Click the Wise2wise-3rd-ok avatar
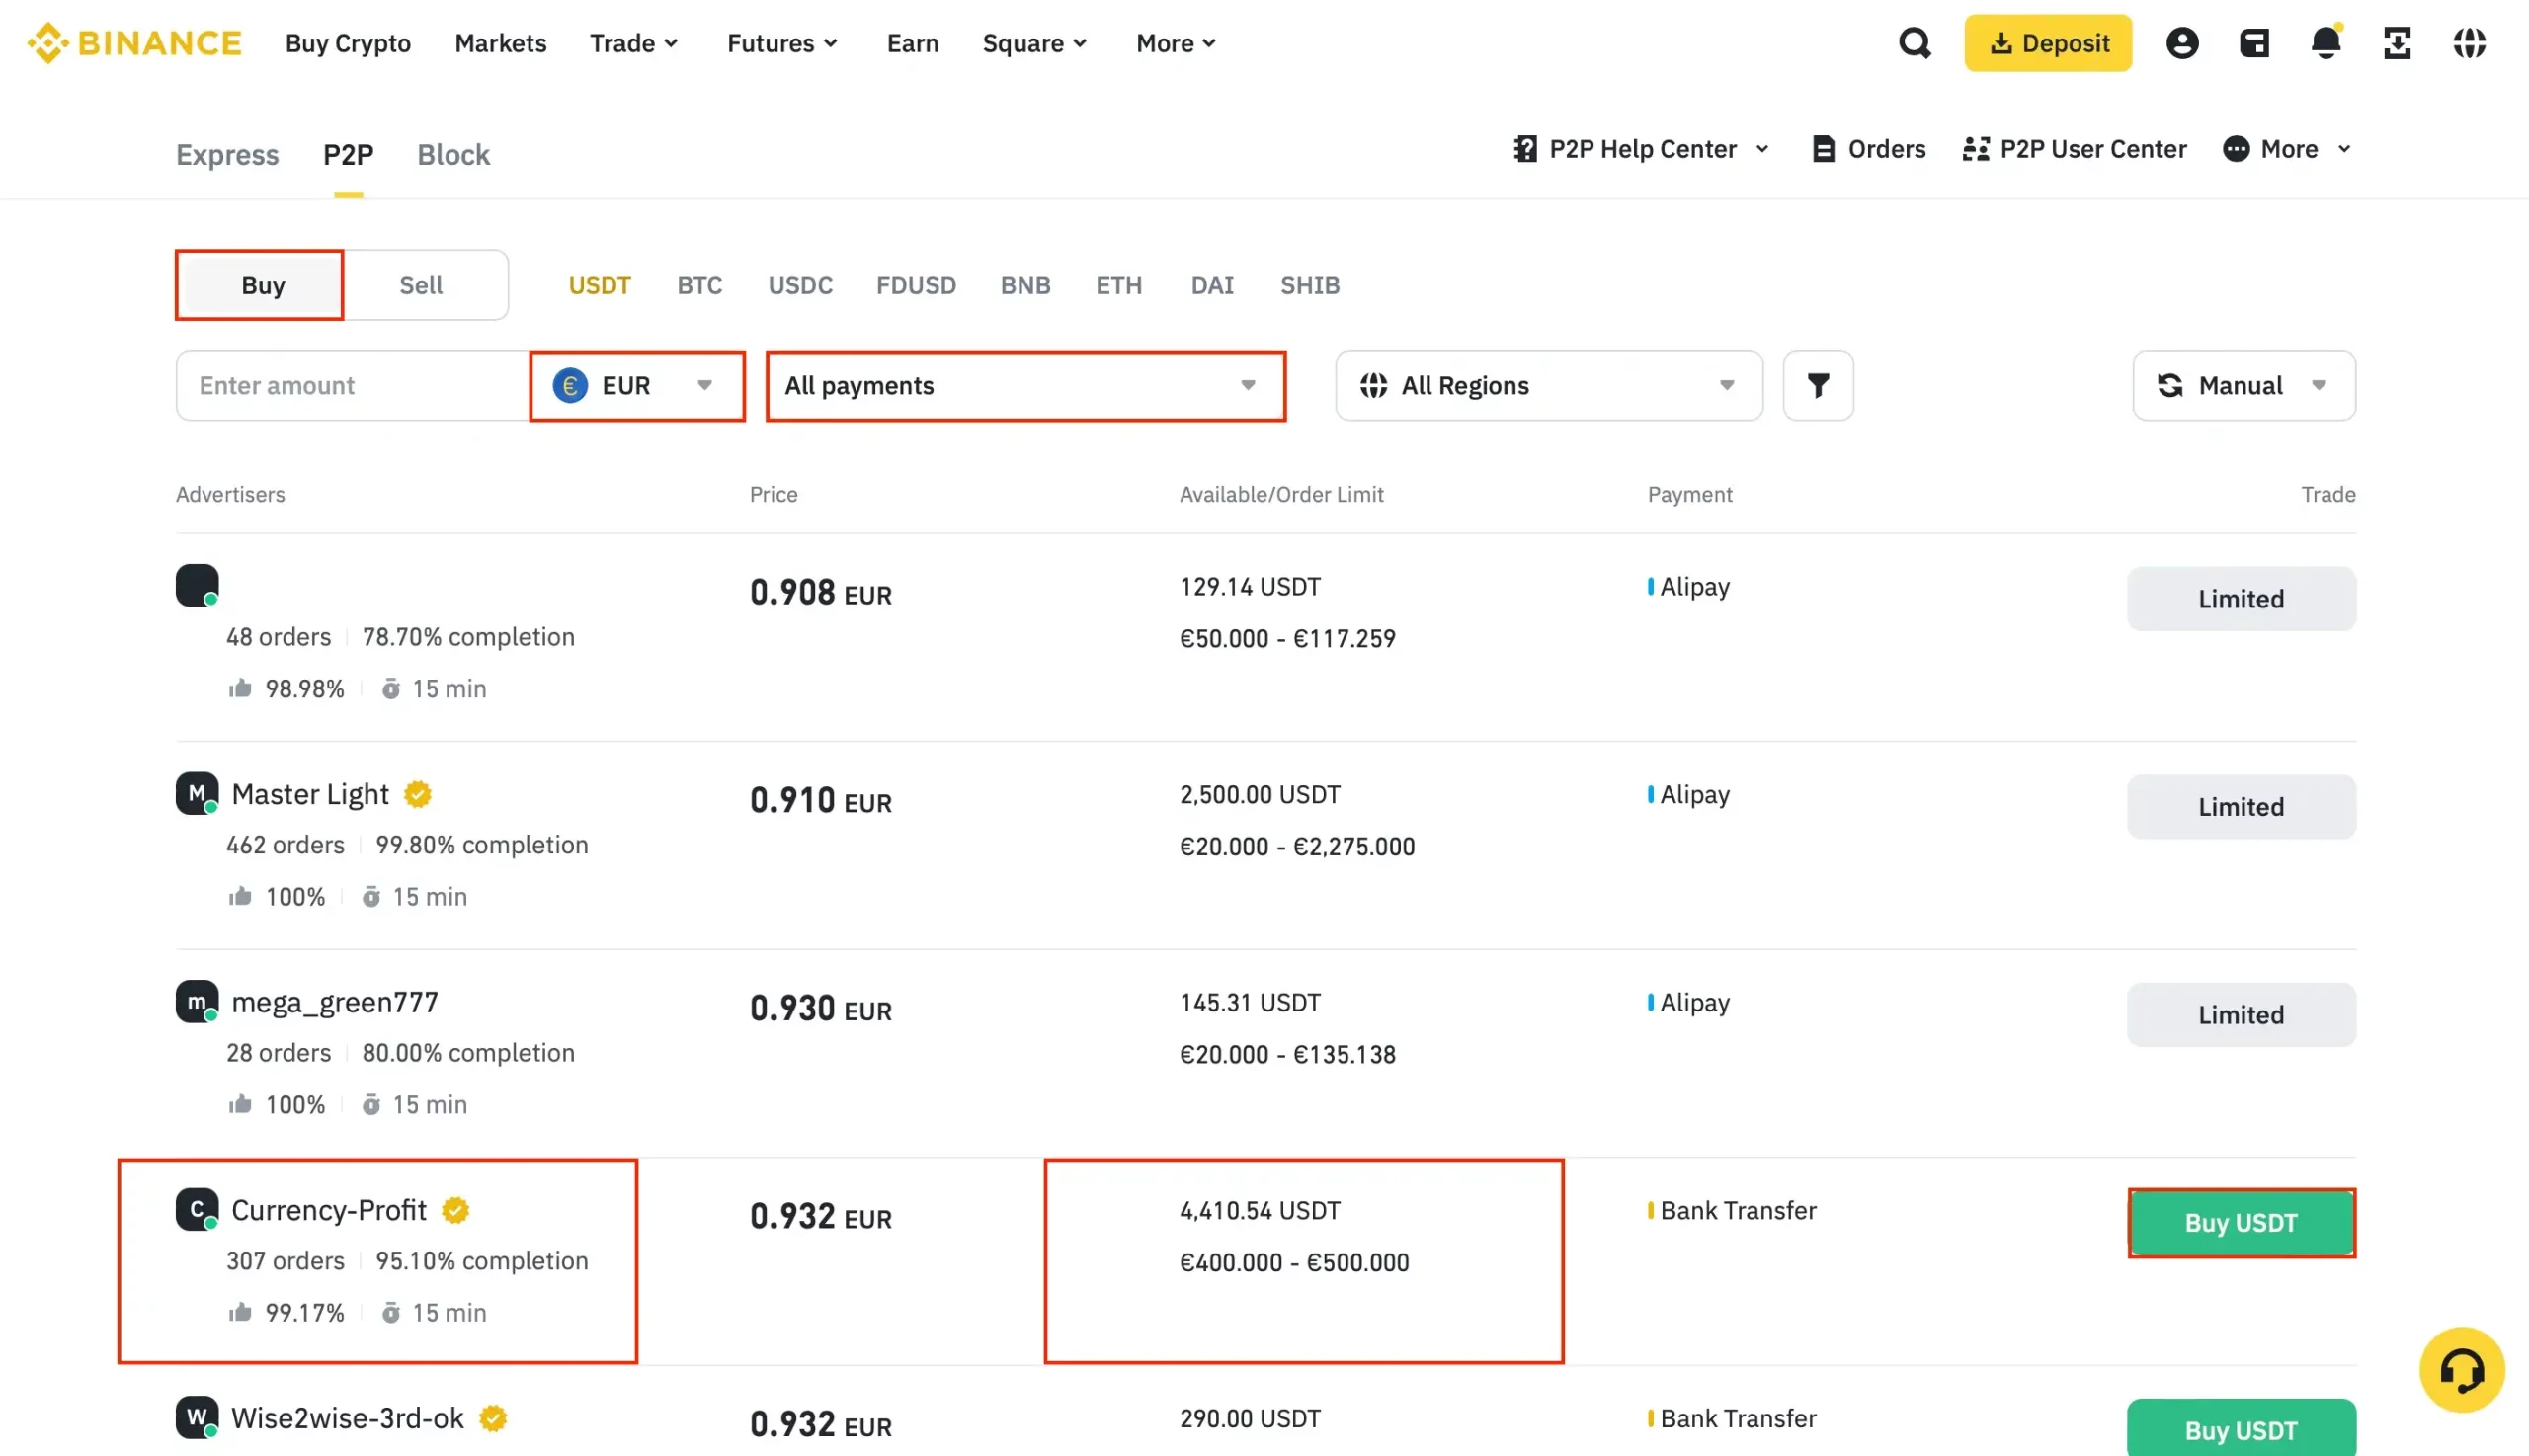Viewport: 2529px width, 1456px height. 197,1417
